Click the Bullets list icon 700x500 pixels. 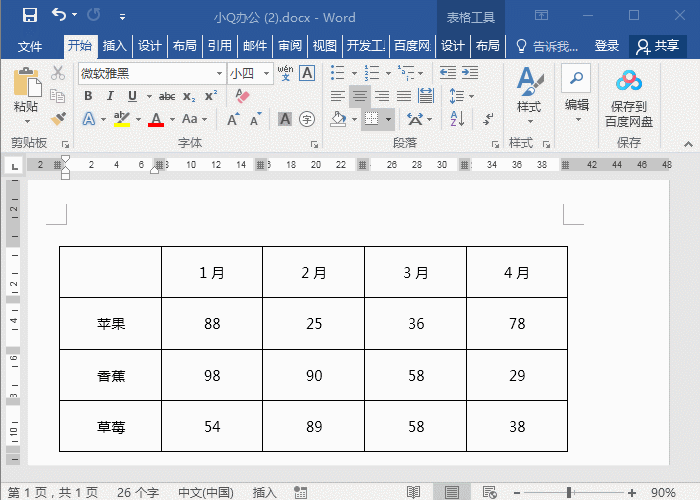pos(338,72)
